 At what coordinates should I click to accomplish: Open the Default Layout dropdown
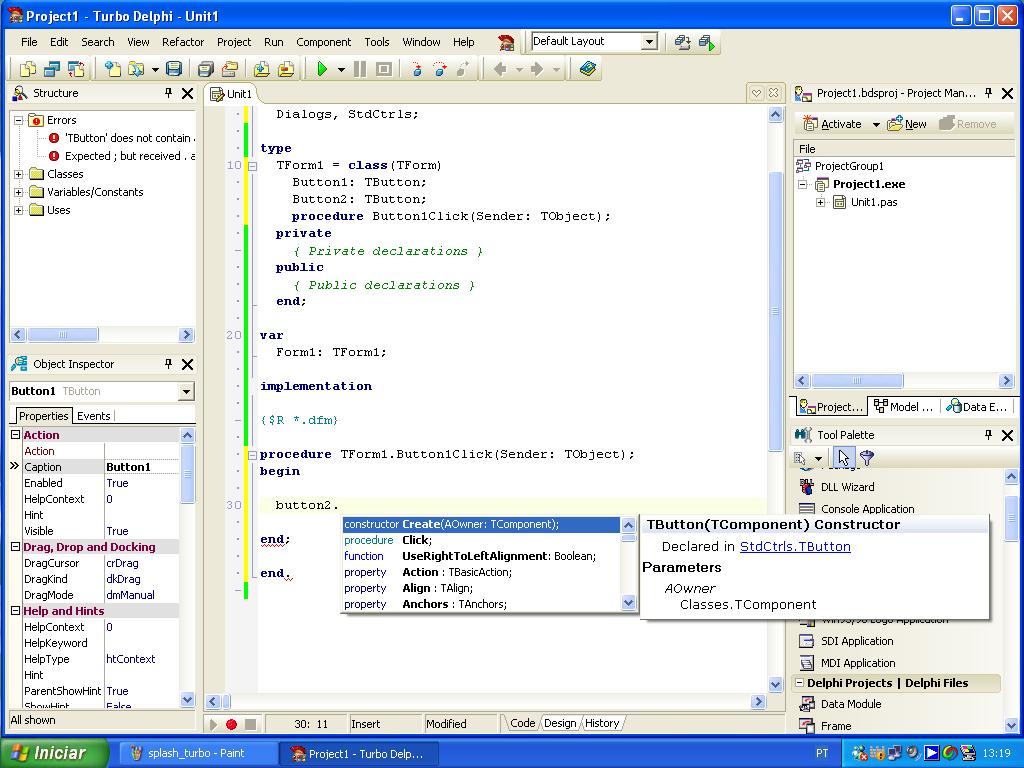(648, 42)
